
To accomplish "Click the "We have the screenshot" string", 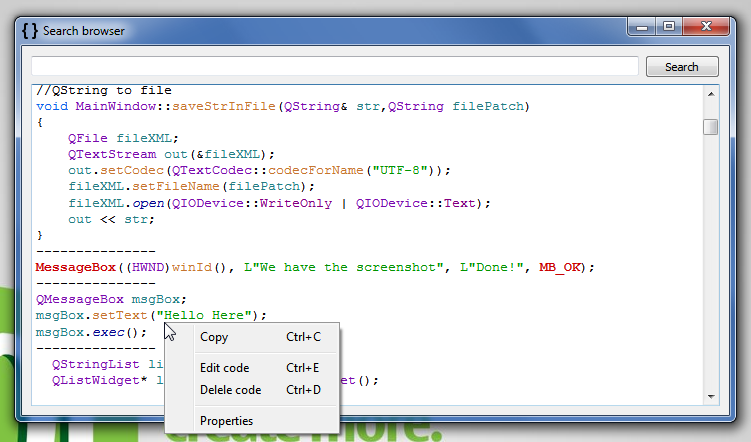I will coord(344,267).
